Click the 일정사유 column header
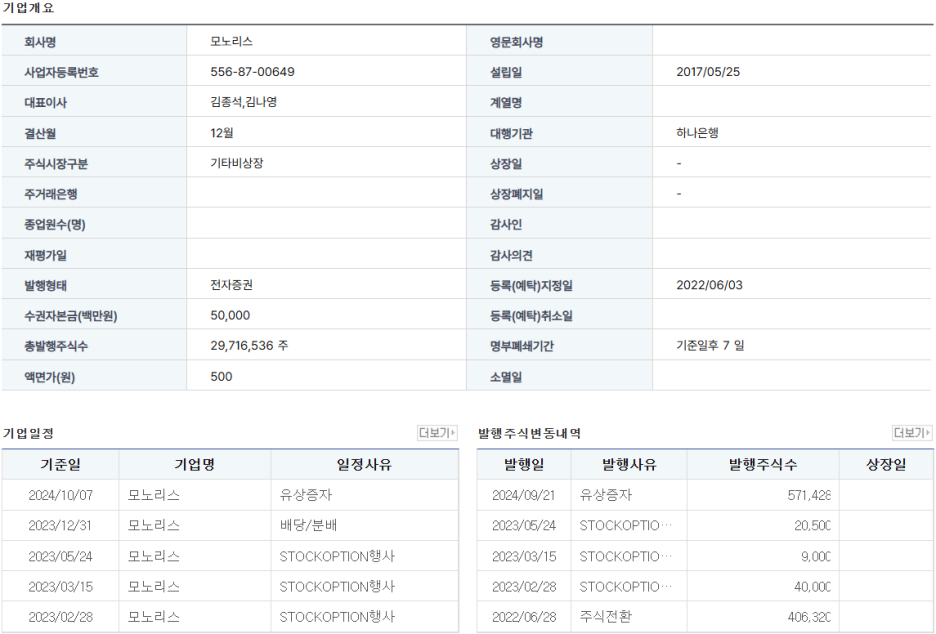936x634 pixels. [365, 464]
